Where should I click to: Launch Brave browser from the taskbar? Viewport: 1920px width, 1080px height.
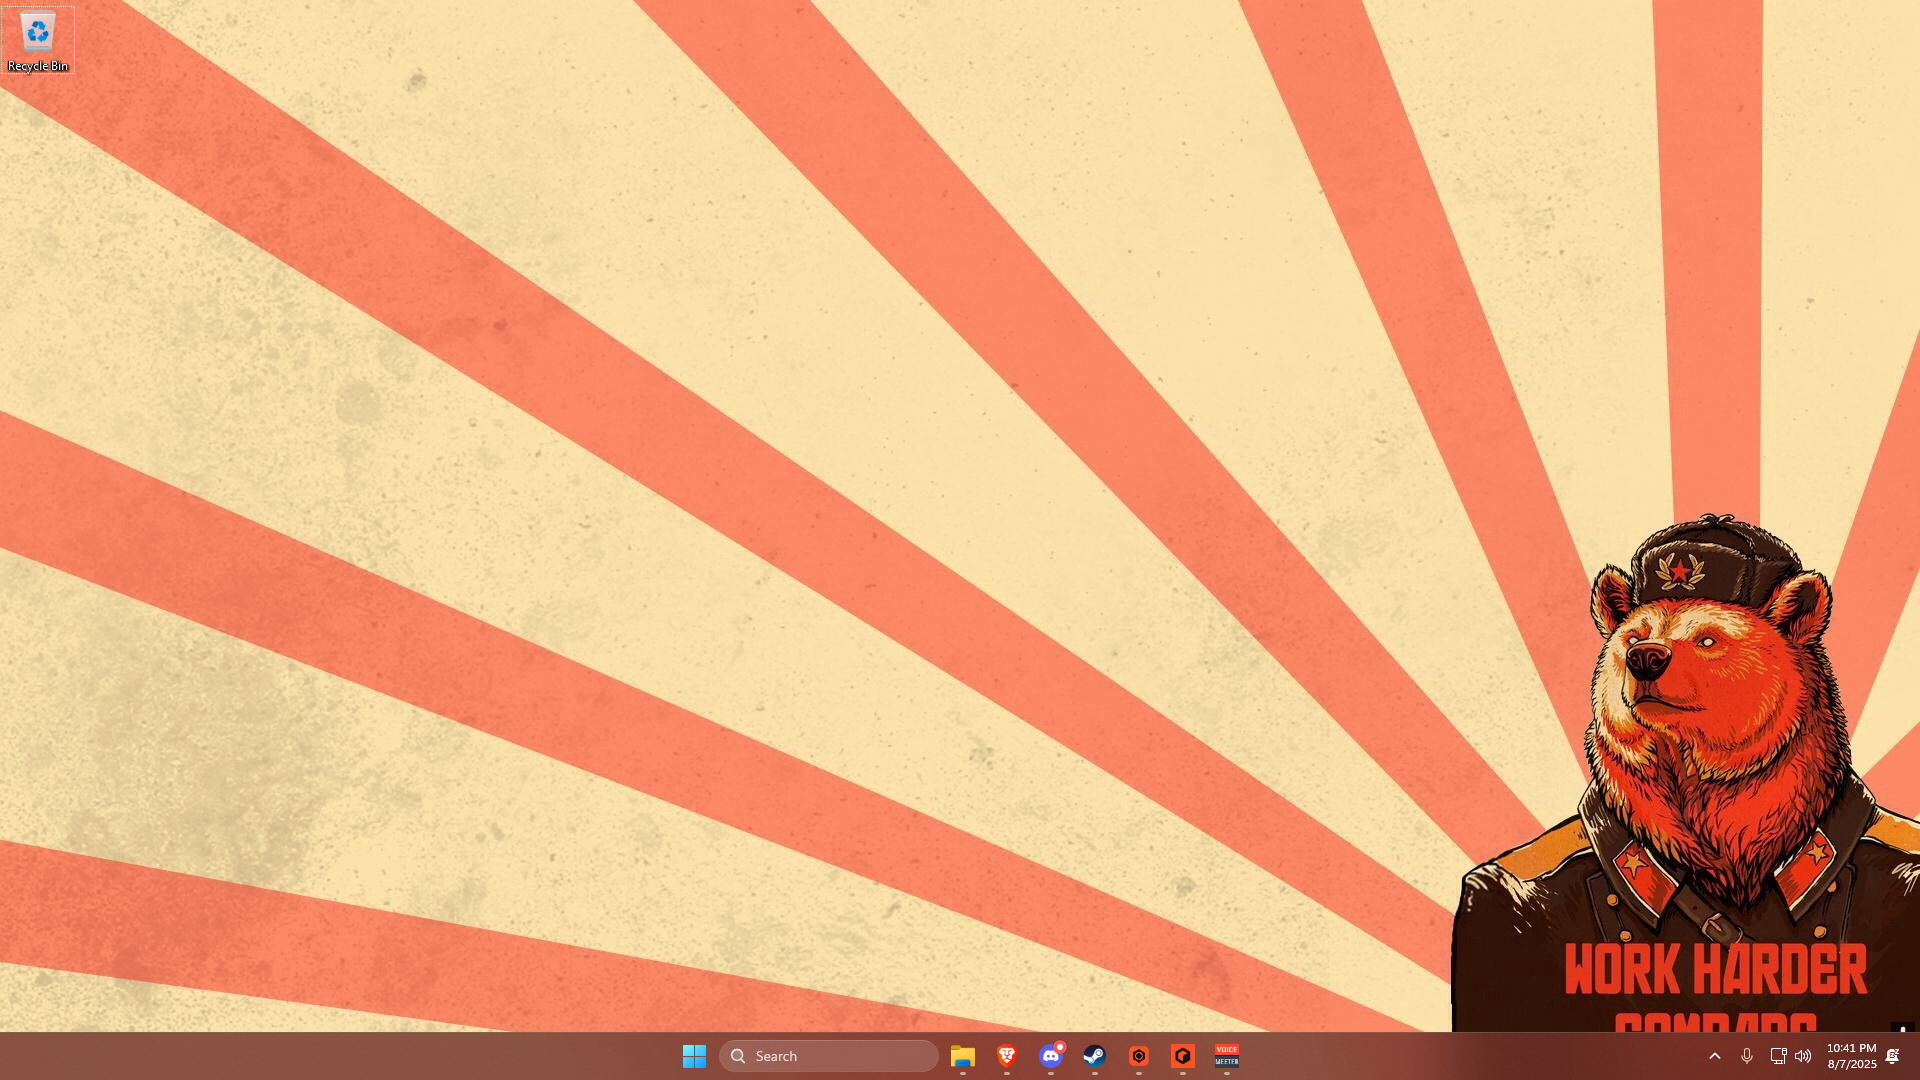point(1007,1056)
